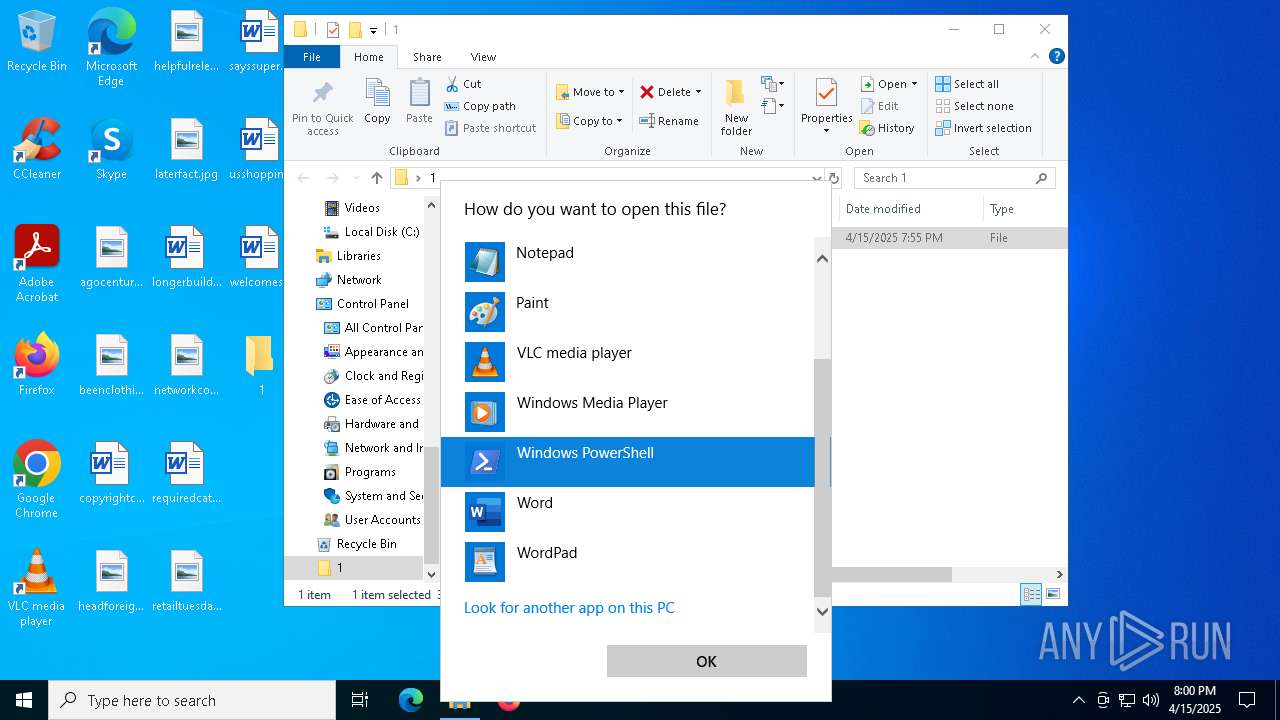Collapse the ribbon with chevron
1280x720 pixels.
(1035, 57)
